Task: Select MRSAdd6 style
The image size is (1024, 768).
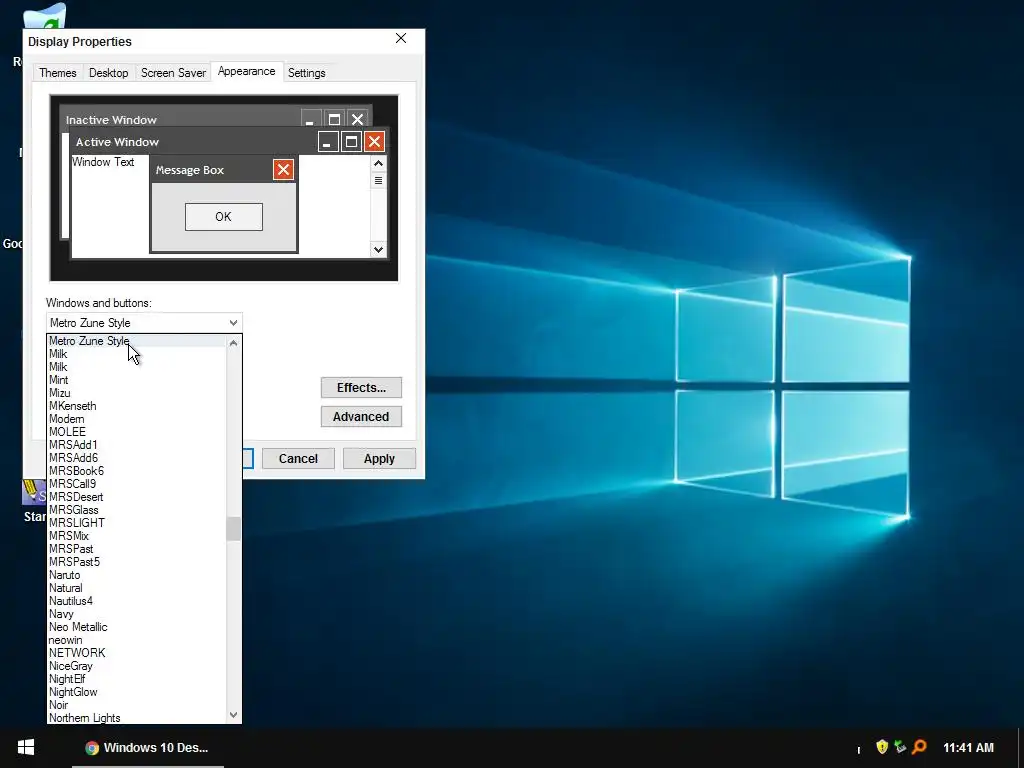Action: 136,458
